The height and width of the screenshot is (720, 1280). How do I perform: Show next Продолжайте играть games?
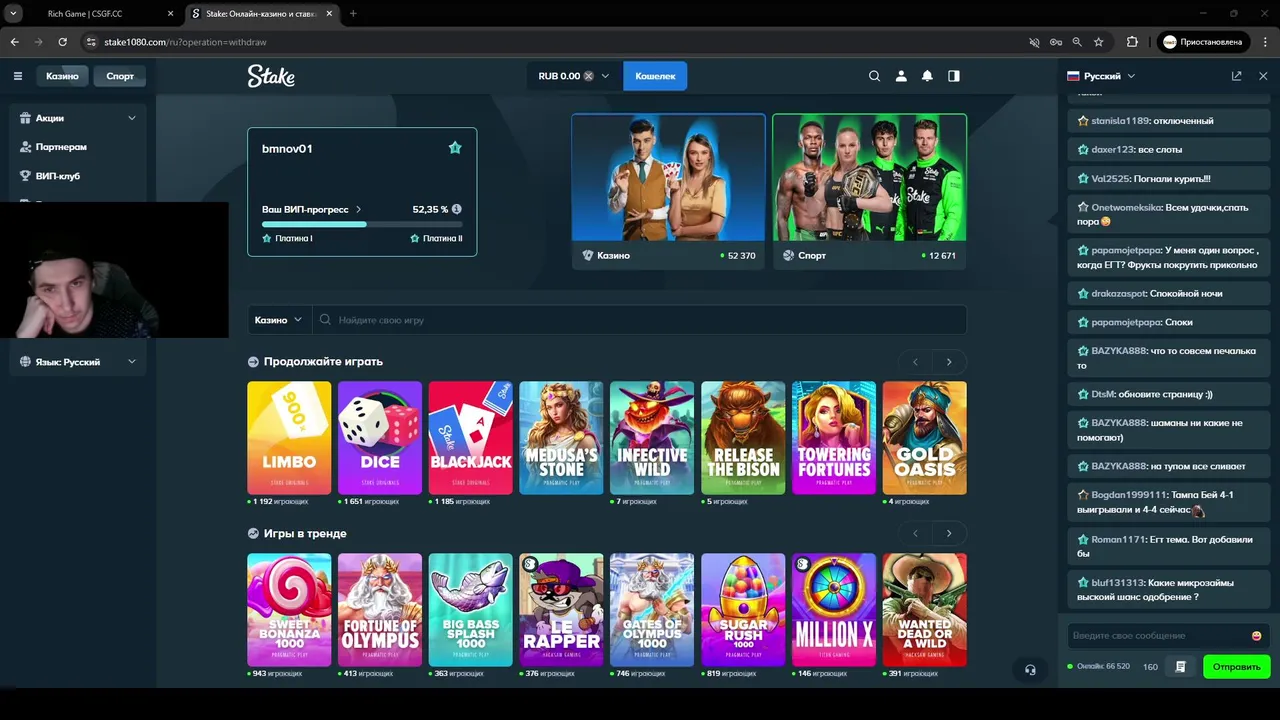(949, 362)
